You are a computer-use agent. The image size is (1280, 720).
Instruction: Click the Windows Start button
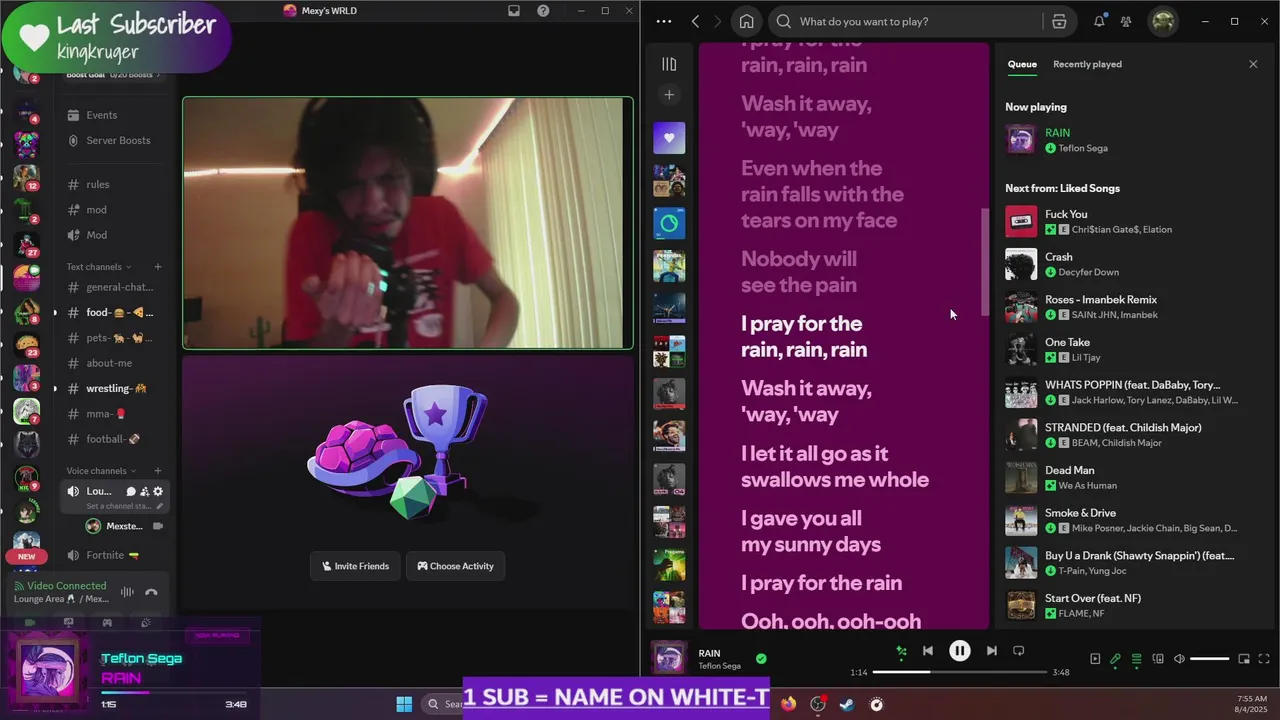tap(404, 704)
